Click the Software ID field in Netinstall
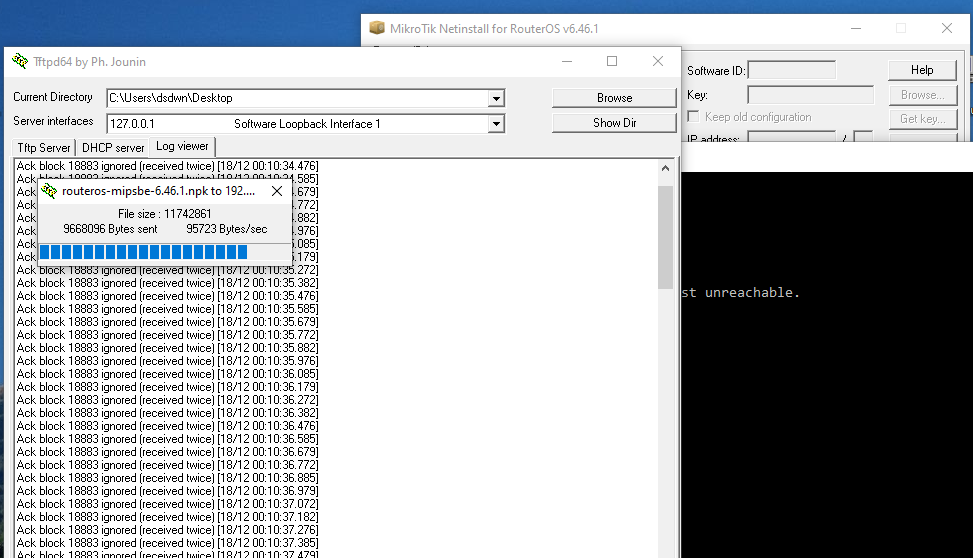Image resolution: width=973 pixels, height=558 pixels. [x=792, y=70]
